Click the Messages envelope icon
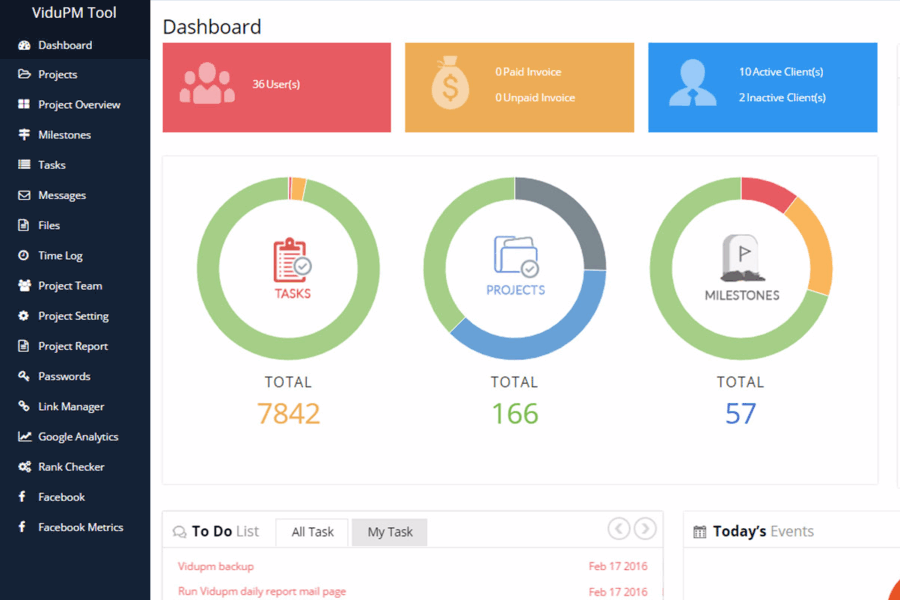 24,195
